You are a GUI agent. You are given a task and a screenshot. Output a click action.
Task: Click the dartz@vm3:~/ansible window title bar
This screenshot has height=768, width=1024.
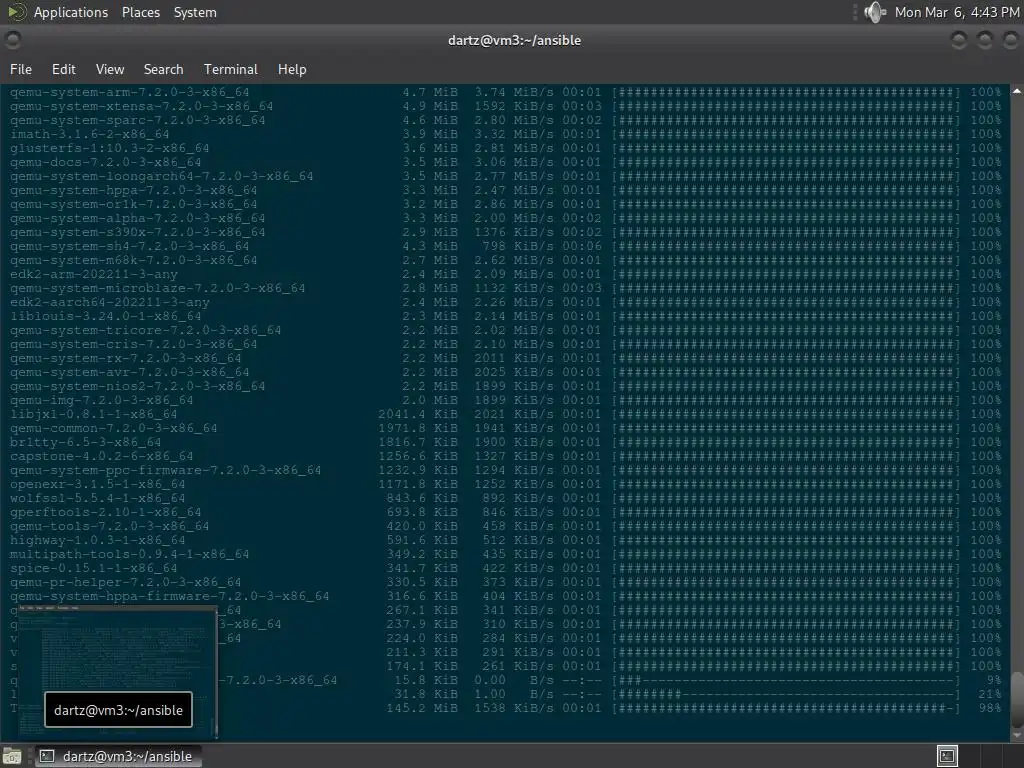tap(514, 40)
